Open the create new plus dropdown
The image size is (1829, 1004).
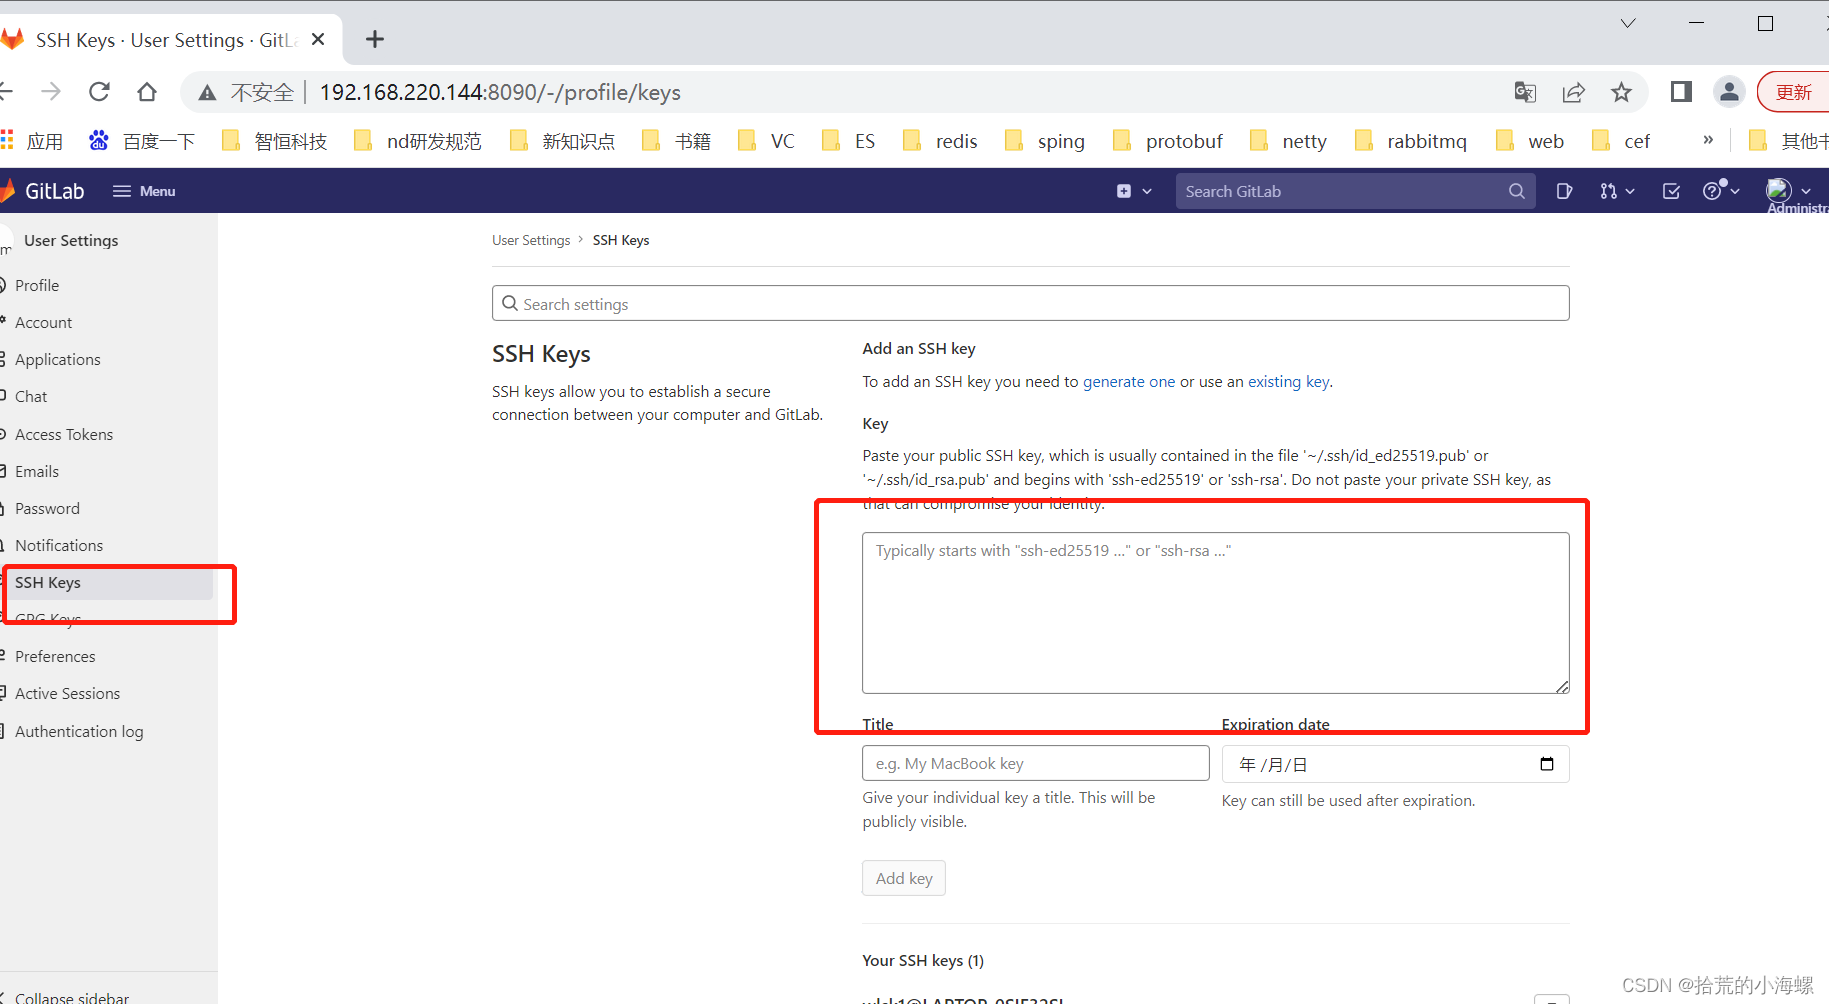[1134, 191]
